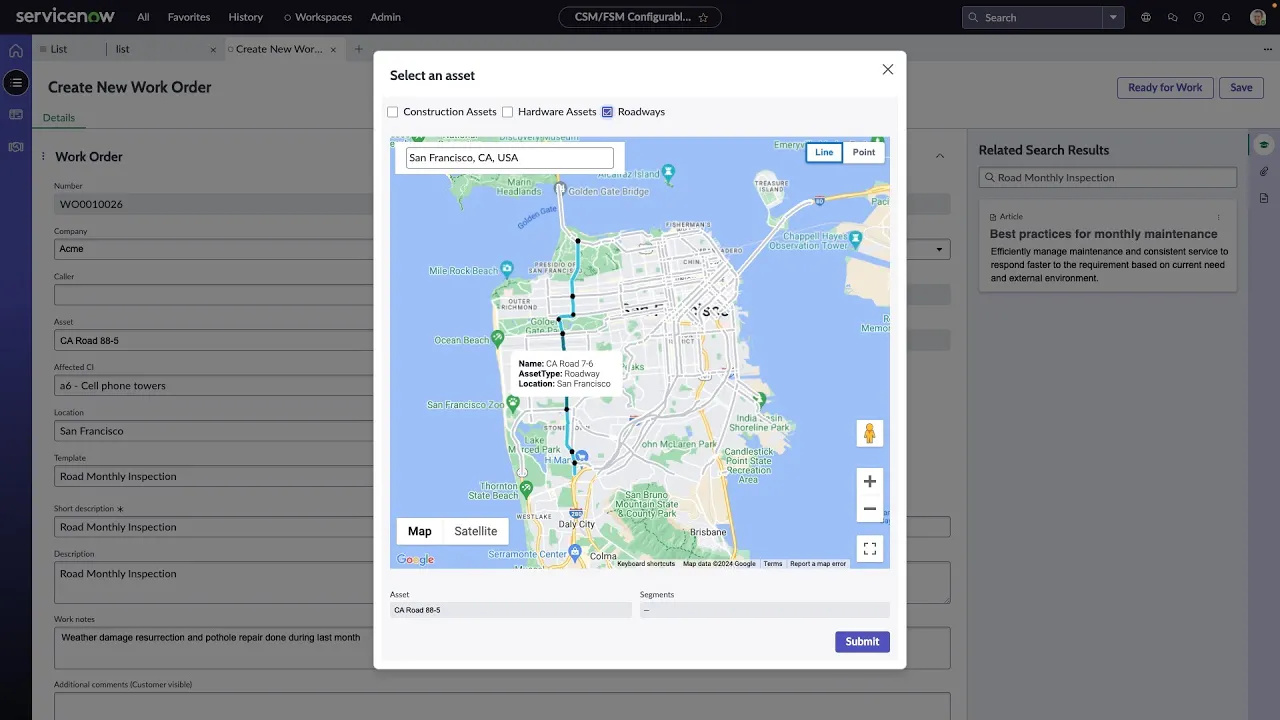Click the map zoom out control
The image size is (1280, 720).
click(869, 509)
